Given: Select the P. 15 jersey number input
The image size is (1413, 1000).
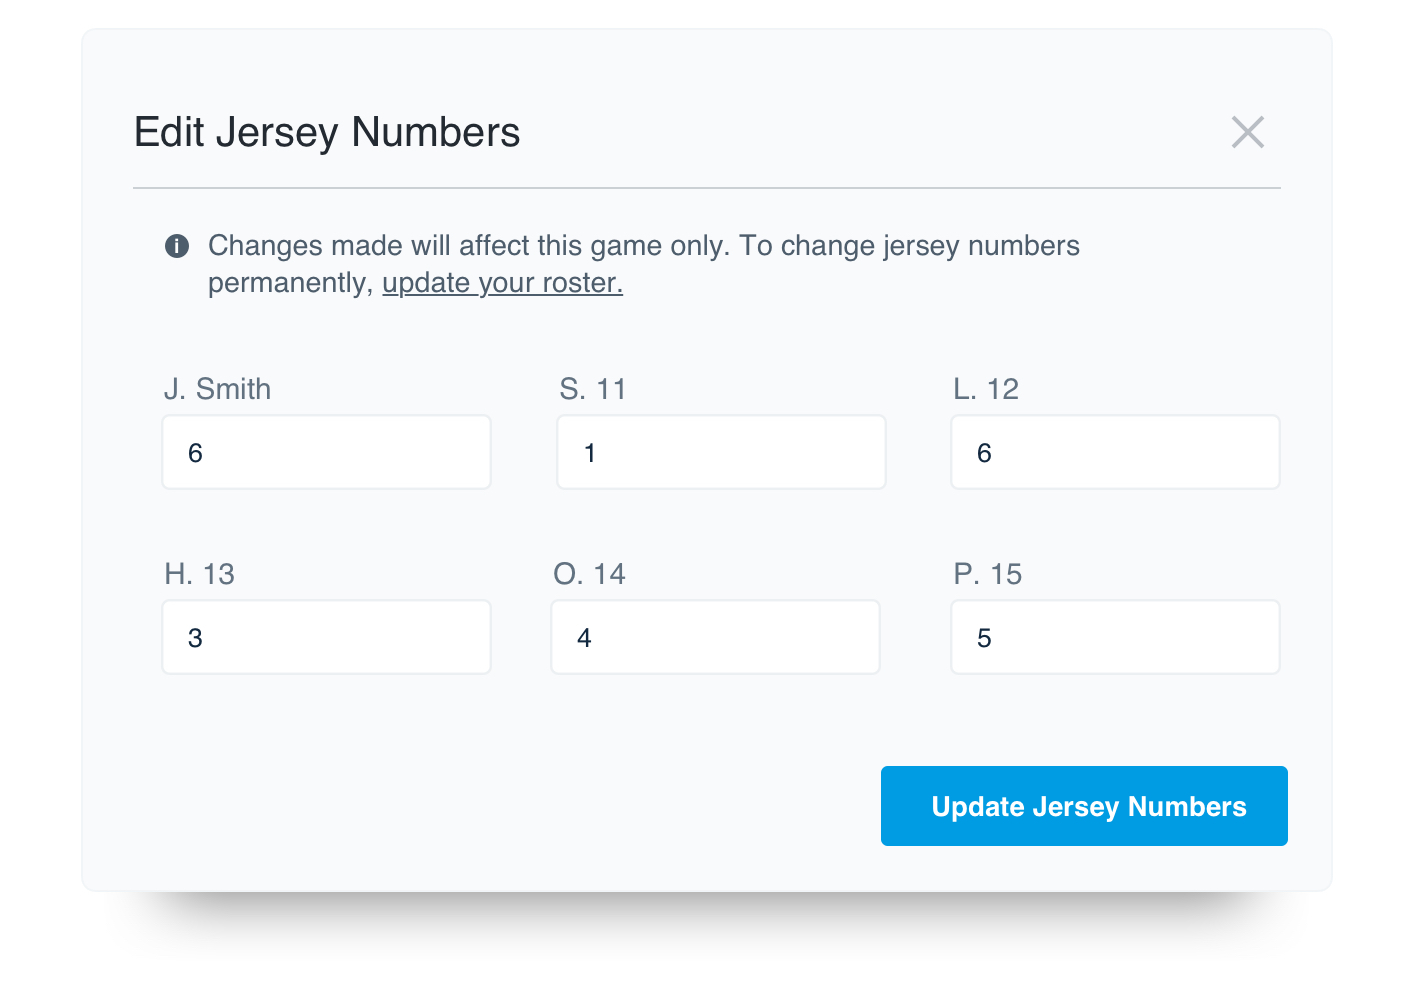Looking at the screenshot, I should (x=1115, y=638).
